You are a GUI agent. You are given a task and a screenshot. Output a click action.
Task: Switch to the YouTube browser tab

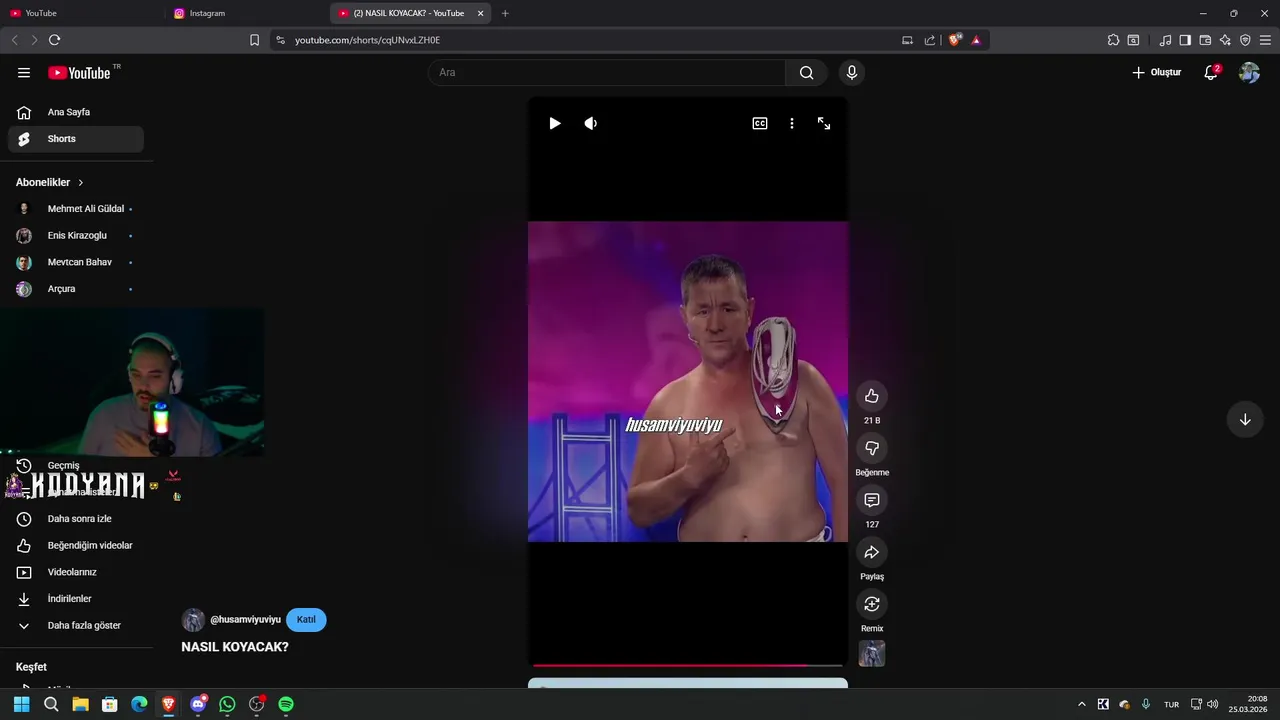[x=80, y=13]
